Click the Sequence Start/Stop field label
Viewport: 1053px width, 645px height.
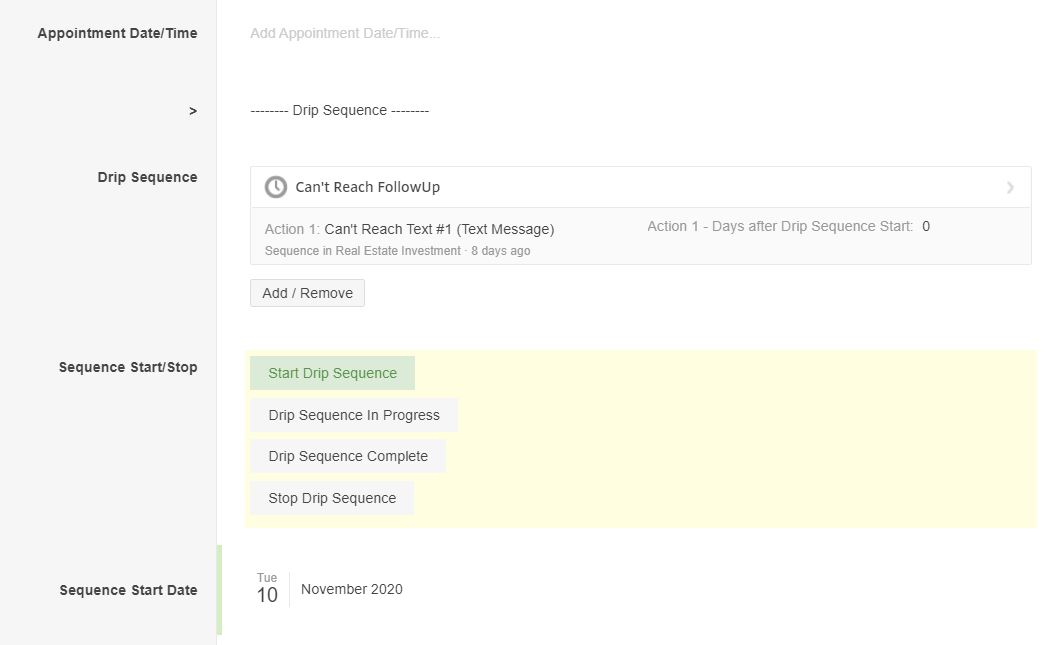coord(128,367)
